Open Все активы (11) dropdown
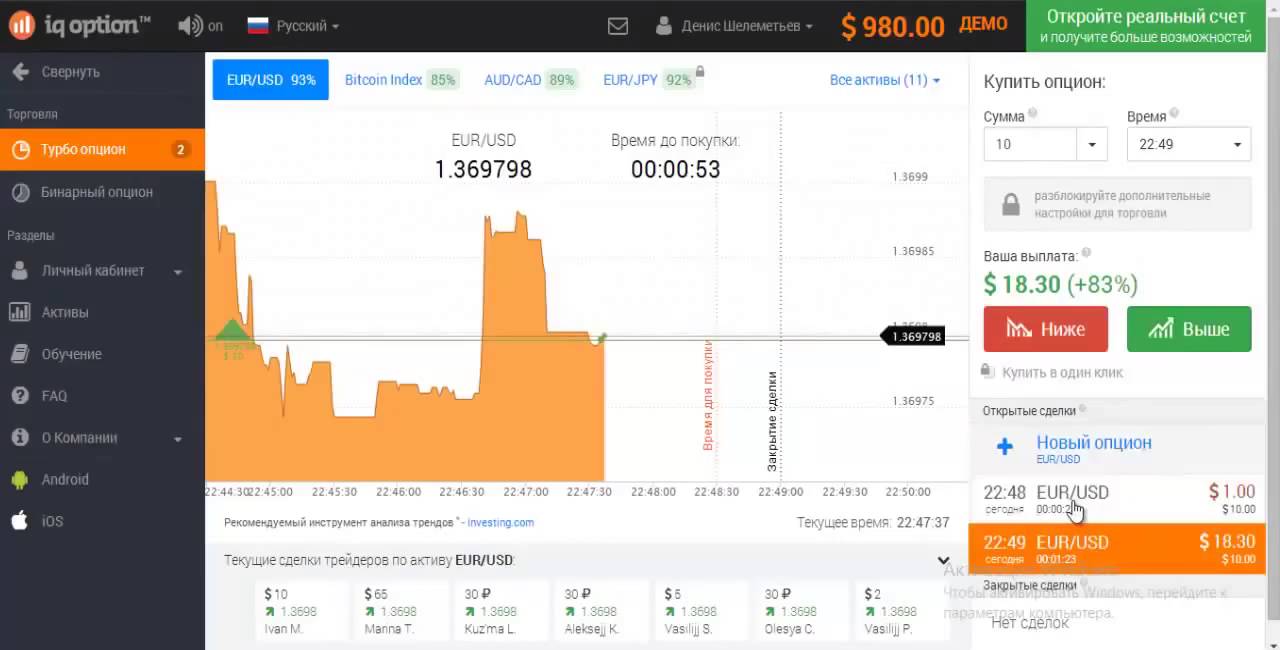The image size is (1280, 650). pyautogui.click(x=885, y=80)
